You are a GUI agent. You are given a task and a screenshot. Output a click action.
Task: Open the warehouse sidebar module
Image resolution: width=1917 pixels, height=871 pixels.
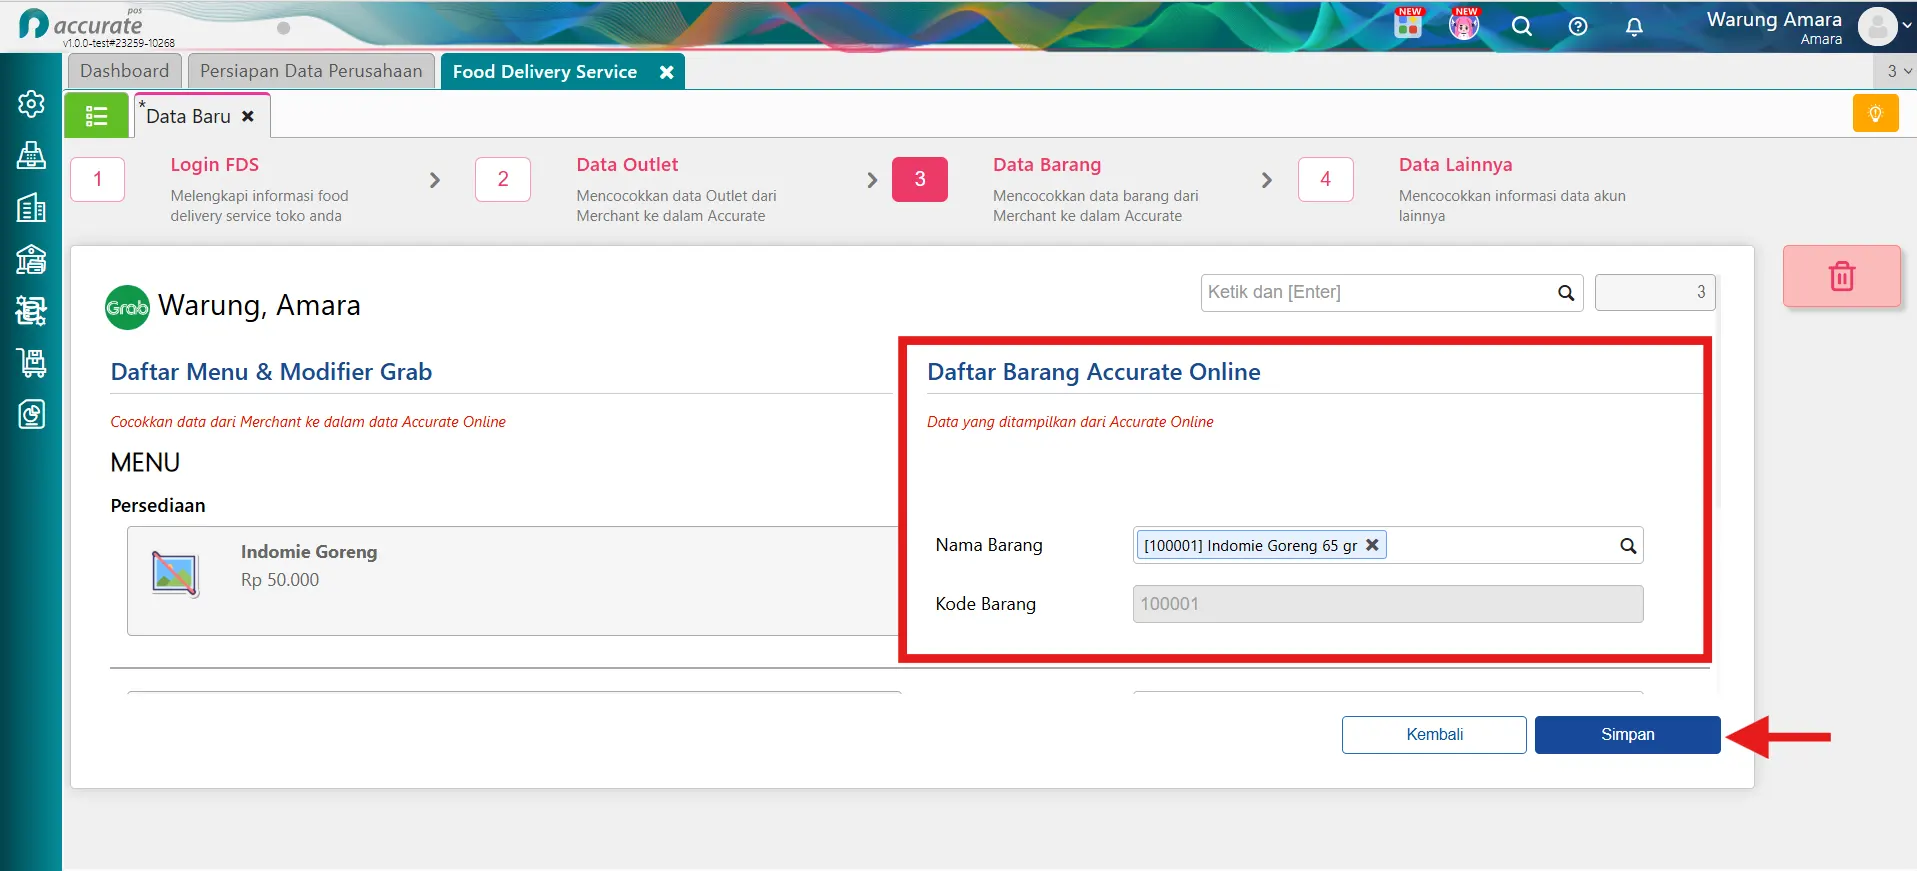click(x=31, y=260)
